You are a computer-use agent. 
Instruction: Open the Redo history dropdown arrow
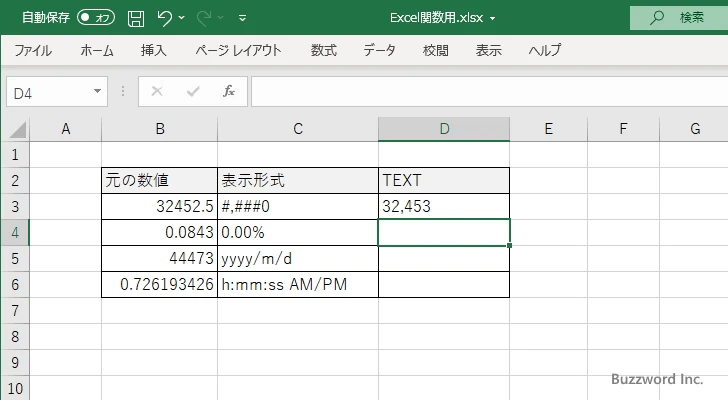point(221,18)
